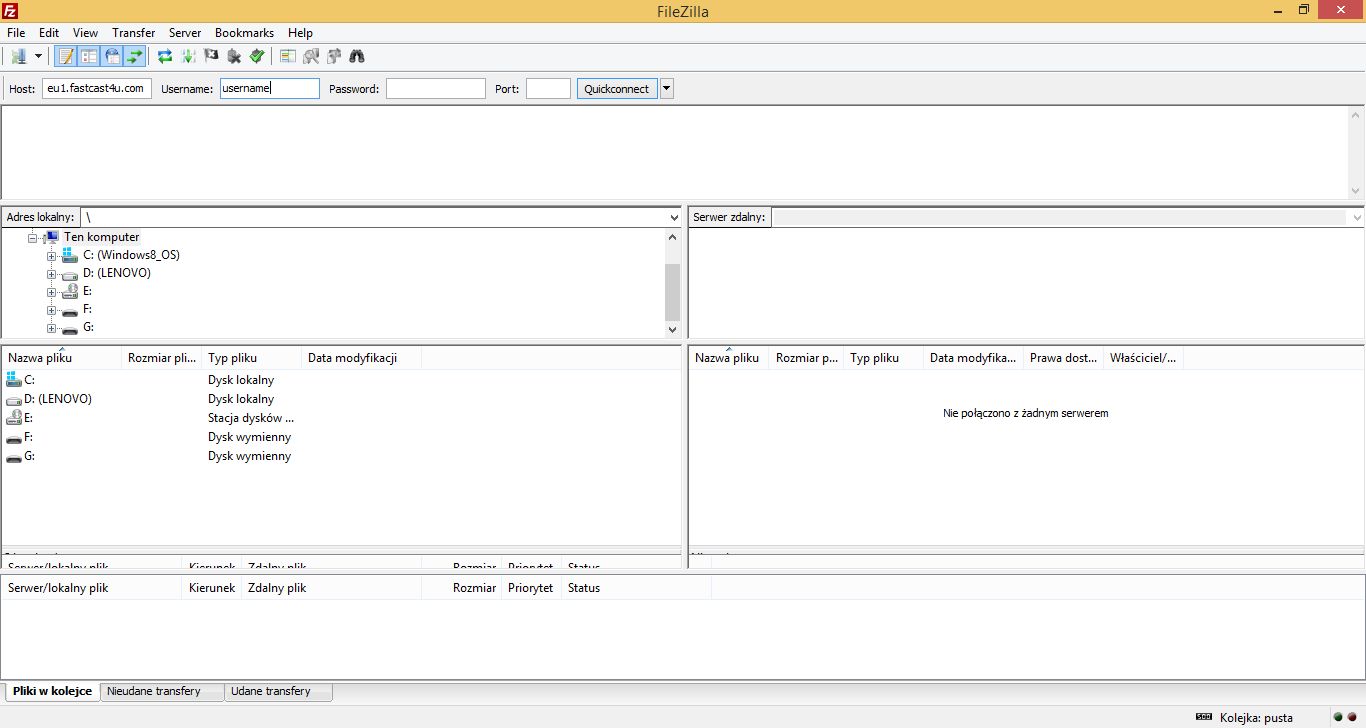Open the Serwer zdalny path dropdown
The height and width of the screenshot is (728, 1366).
[x=1357, y=217]
